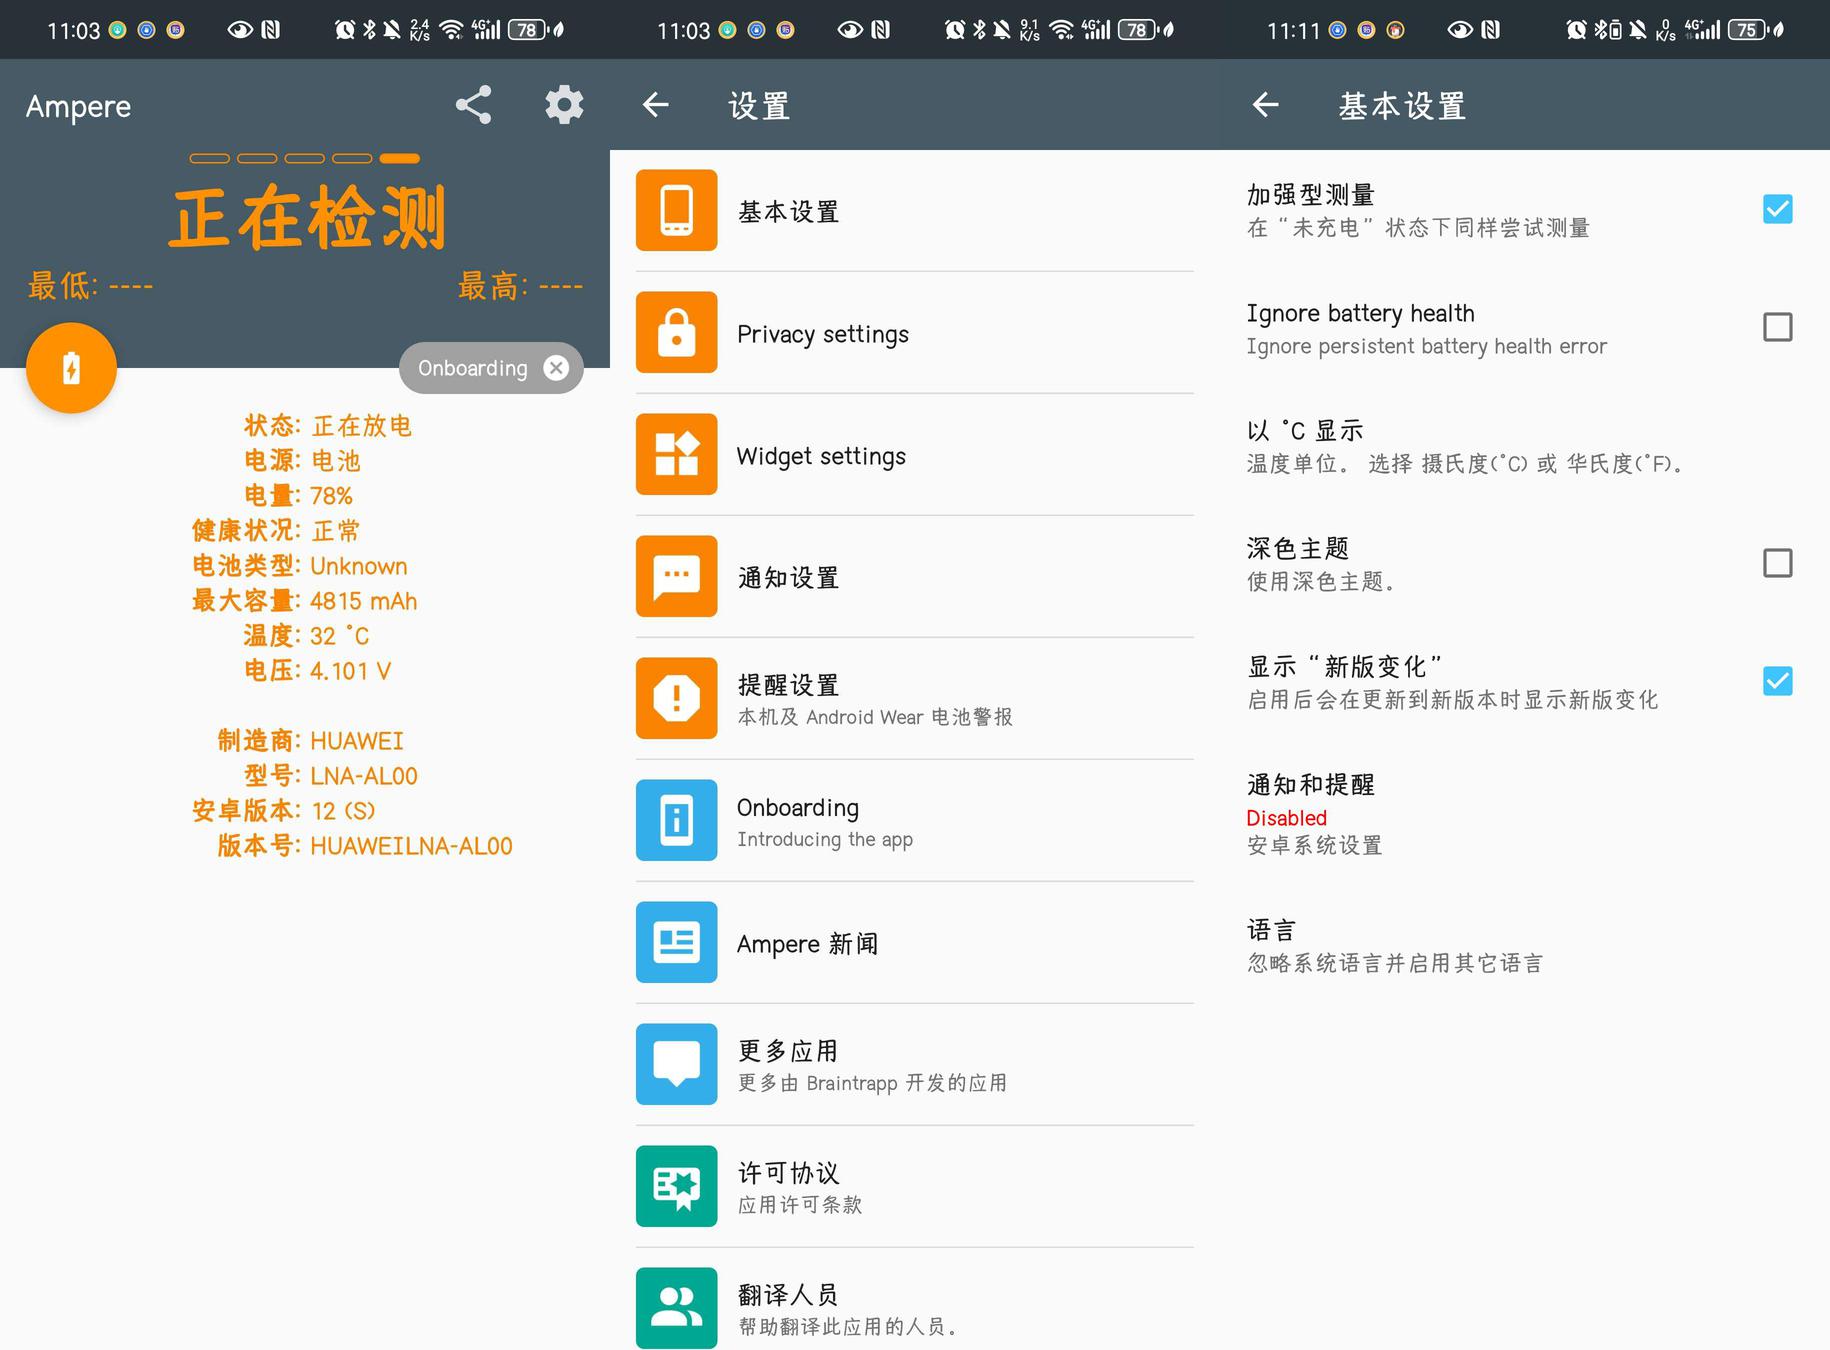Image resolution: width=1830 pixels, height=1350 pixels.
Task: Click the progress dashes above 正在检测
Action: (305, 158)
